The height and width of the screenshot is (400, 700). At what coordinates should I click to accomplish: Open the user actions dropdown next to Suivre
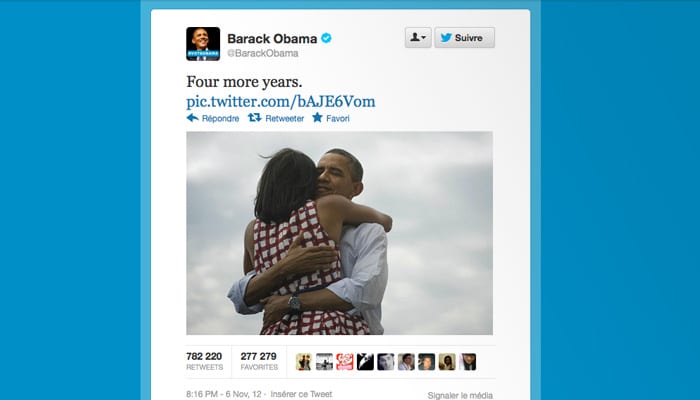click(x=418, y=38)
